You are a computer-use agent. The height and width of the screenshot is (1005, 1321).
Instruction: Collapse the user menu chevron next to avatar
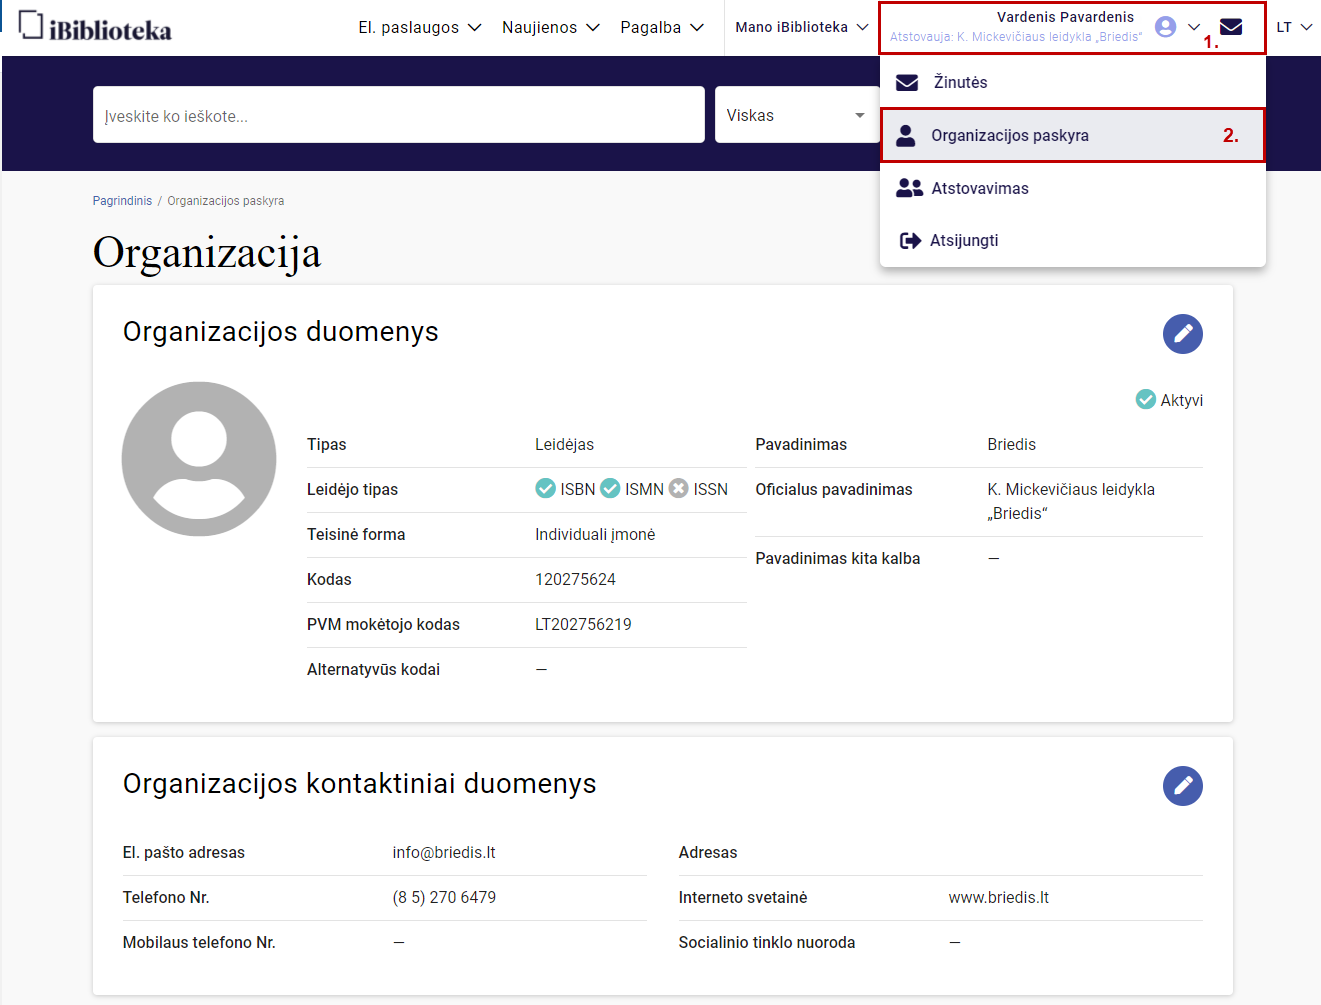pos(1194,27)
